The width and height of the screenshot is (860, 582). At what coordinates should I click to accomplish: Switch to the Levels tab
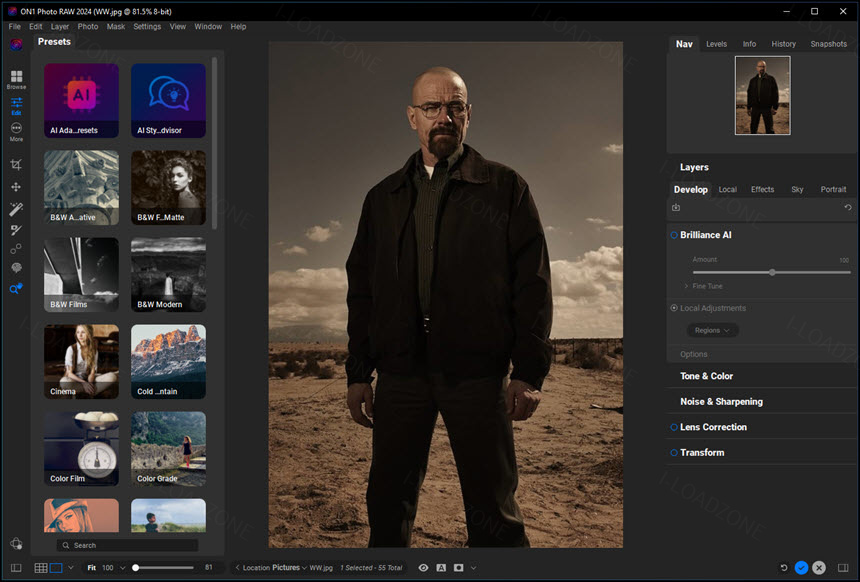(x=716, y=44)
